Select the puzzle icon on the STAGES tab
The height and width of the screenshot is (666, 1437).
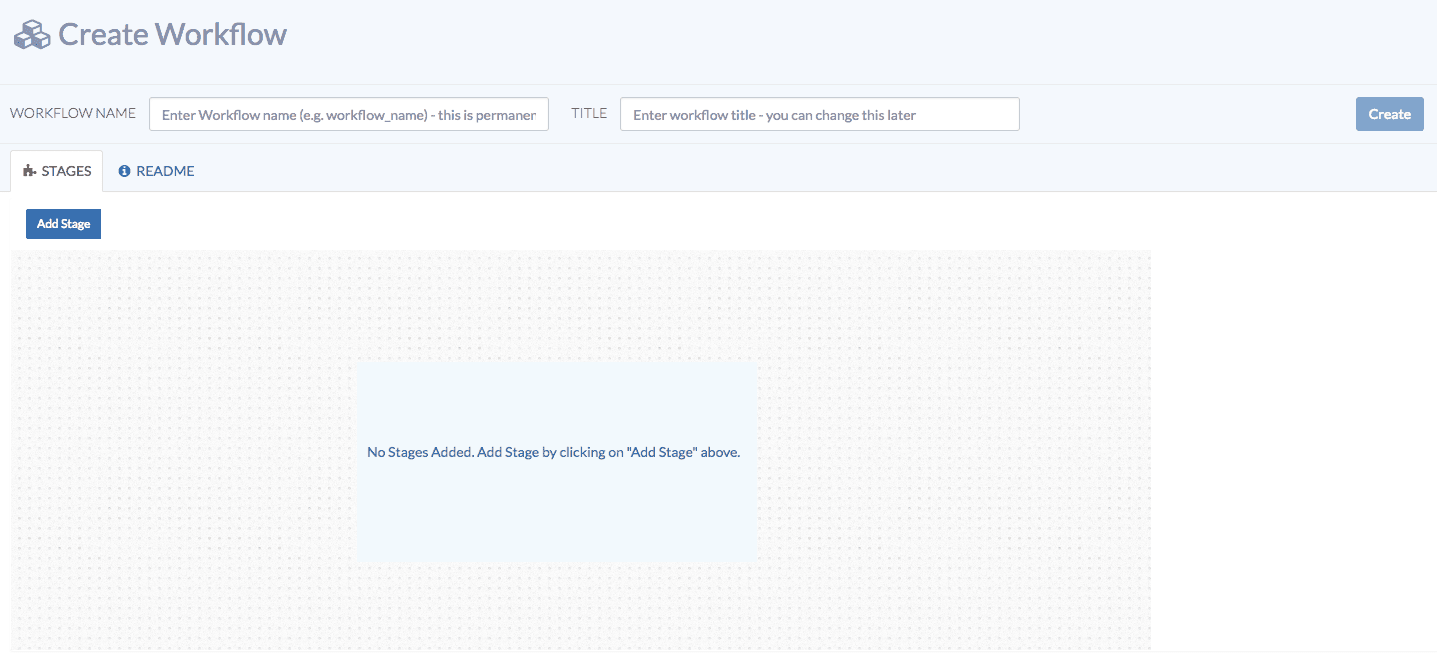point(31,170)
